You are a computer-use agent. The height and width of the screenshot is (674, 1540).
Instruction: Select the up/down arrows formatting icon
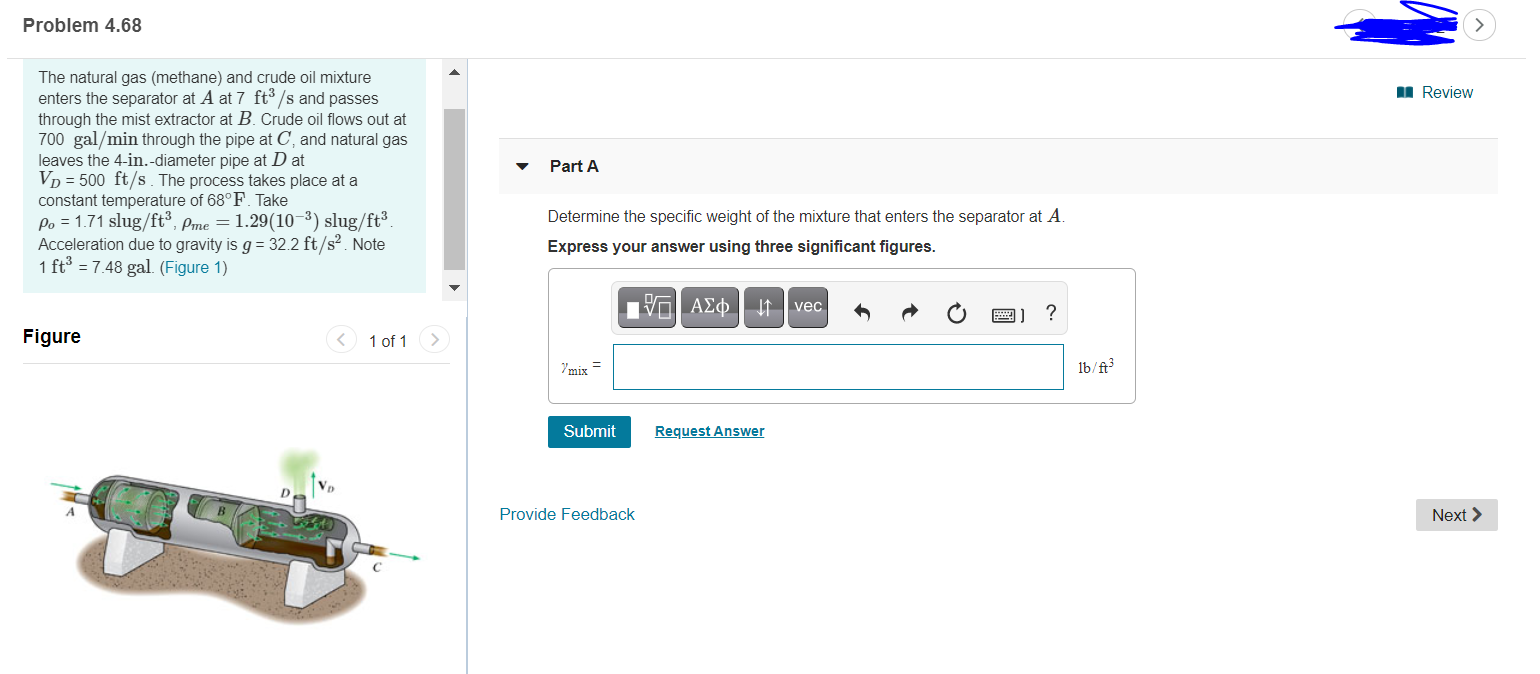click(763, 307)
